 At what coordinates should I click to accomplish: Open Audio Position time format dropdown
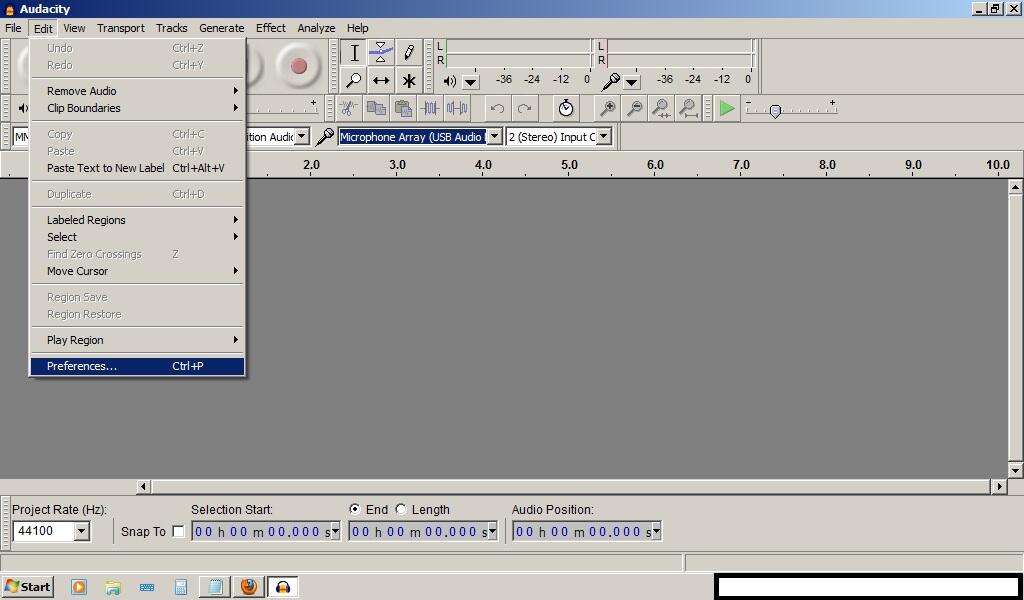657,531
